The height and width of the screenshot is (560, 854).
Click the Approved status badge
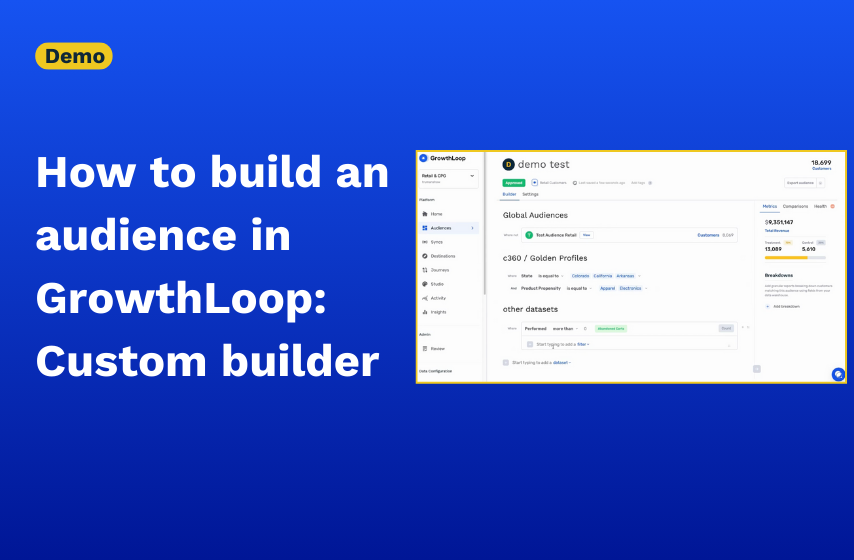514,183
